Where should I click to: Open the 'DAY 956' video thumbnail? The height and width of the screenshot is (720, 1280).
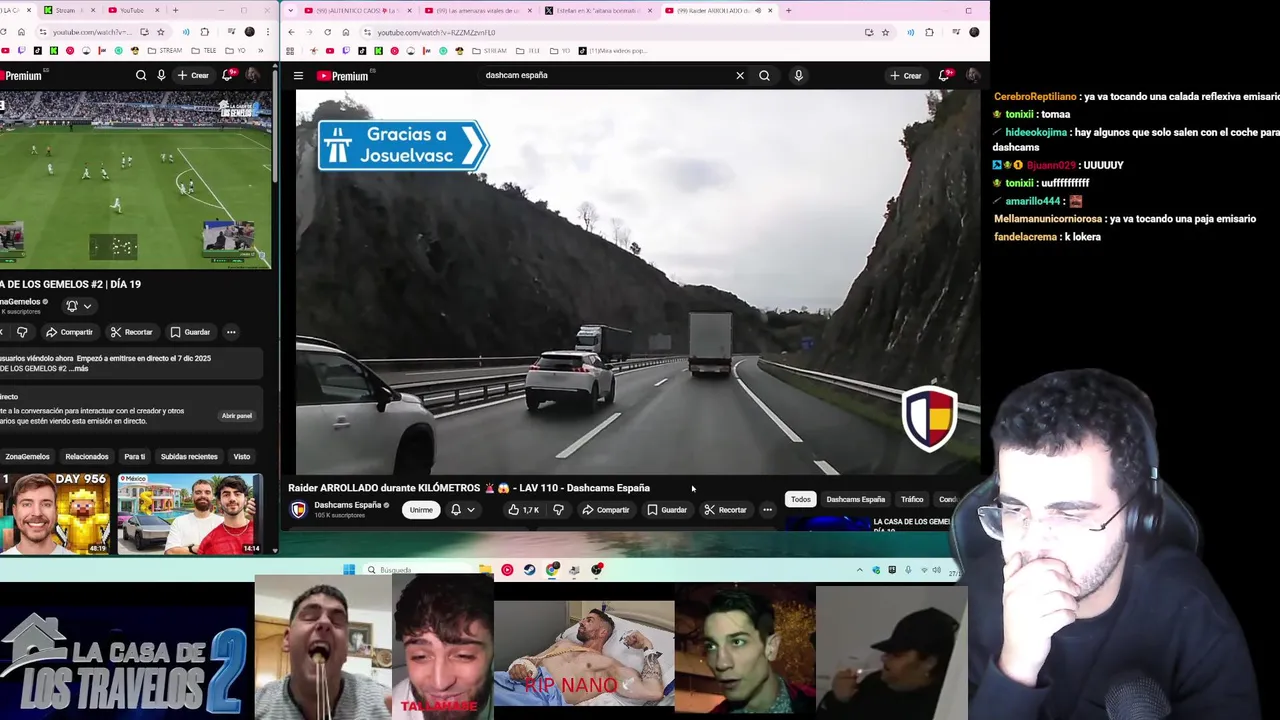point(54,514)
